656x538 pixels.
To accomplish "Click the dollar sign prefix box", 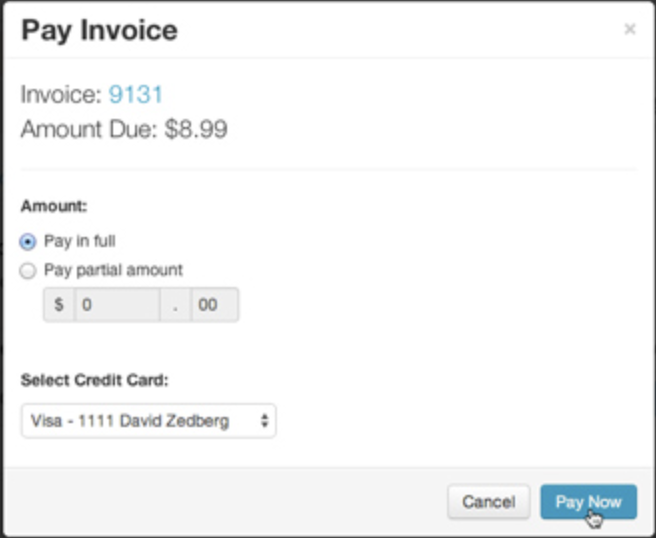I will (59, 305).
